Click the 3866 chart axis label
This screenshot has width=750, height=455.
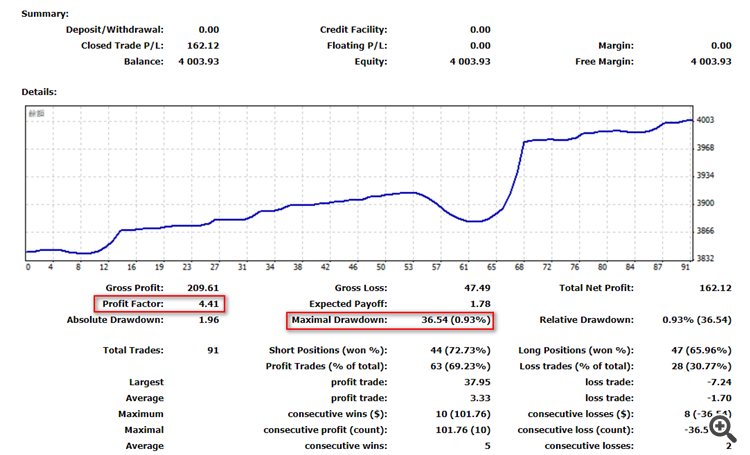point(705,231)
